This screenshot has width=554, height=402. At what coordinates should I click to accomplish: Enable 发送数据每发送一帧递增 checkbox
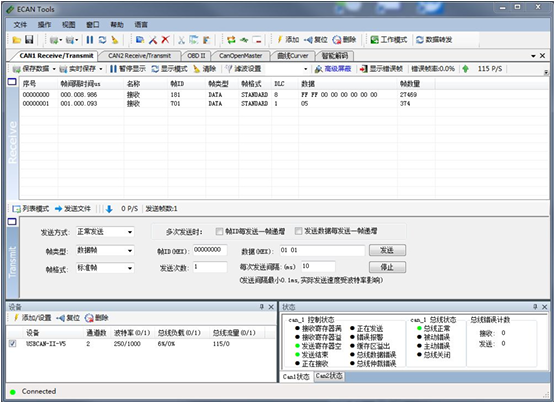click(298, 231)
